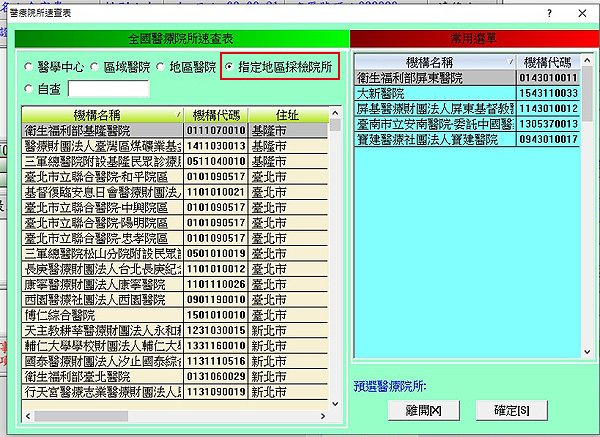Click the 自查 search text field
600x437 pixels.
pyautogui.click(x=108, y=89)
